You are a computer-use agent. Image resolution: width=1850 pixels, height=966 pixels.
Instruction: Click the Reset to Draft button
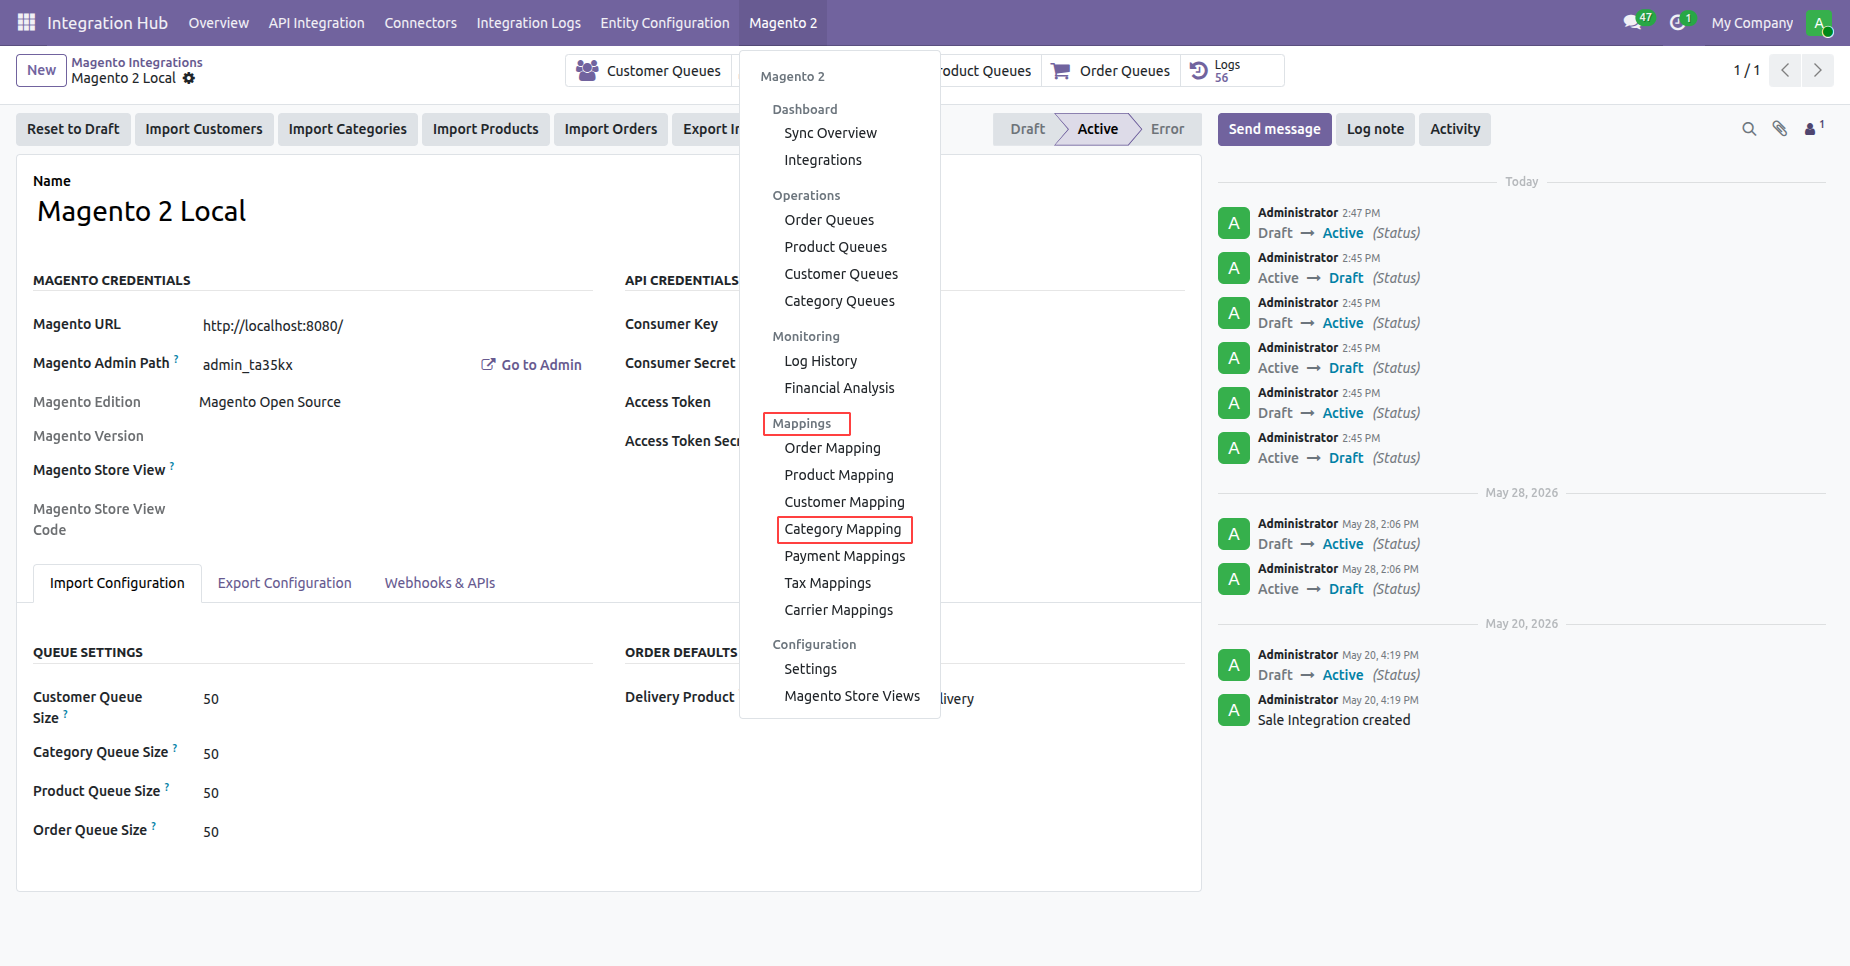(73, 129)
